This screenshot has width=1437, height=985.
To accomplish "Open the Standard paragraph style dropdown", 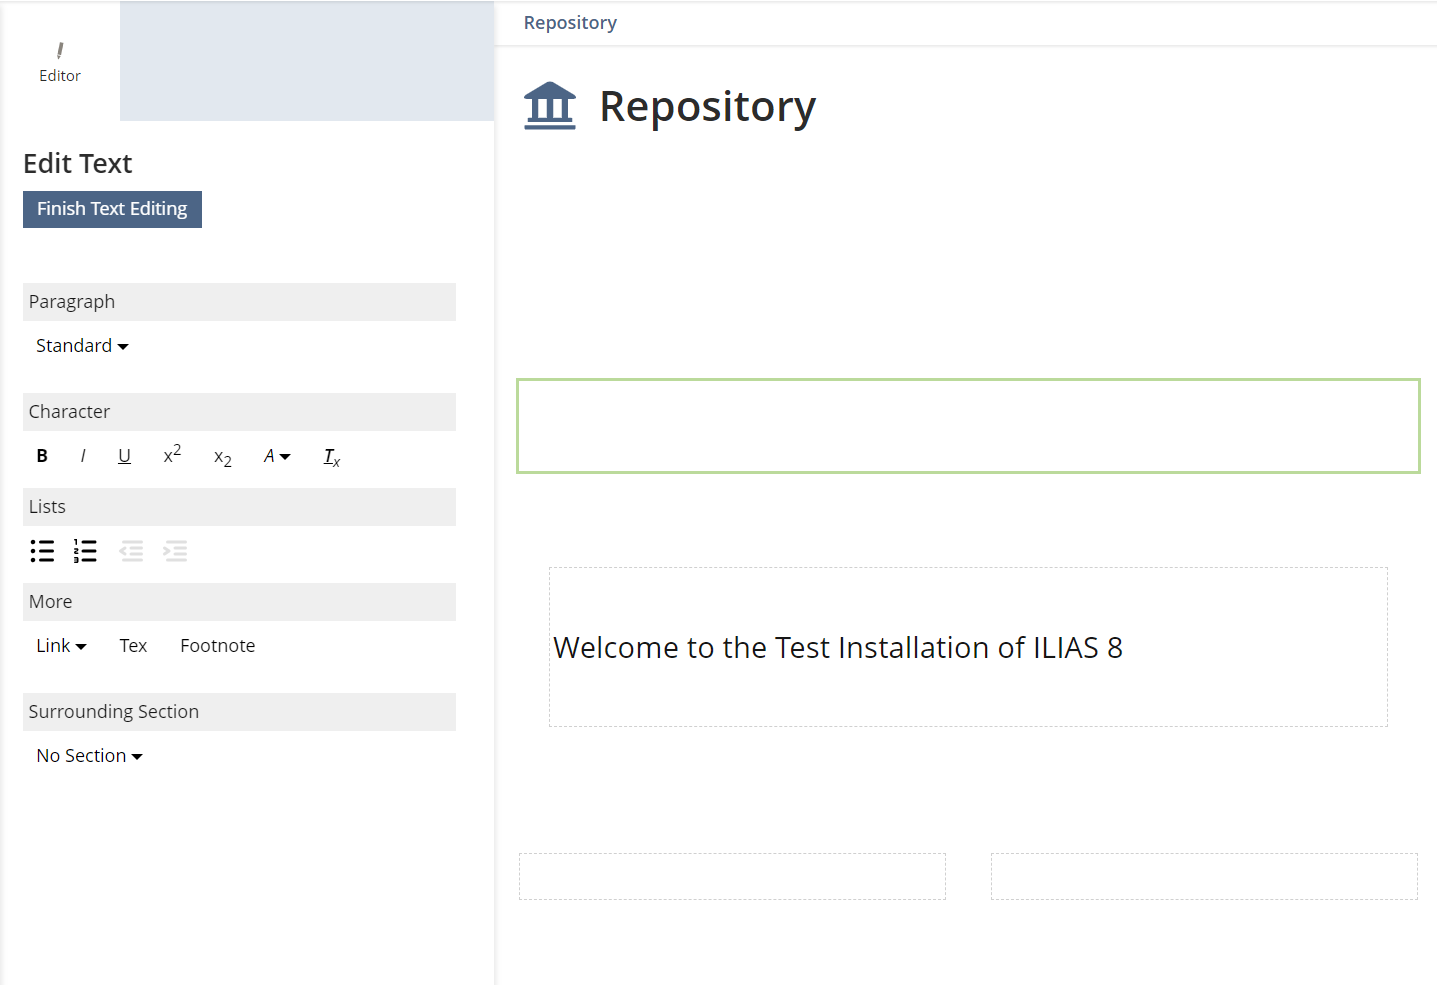I will 82,346.
